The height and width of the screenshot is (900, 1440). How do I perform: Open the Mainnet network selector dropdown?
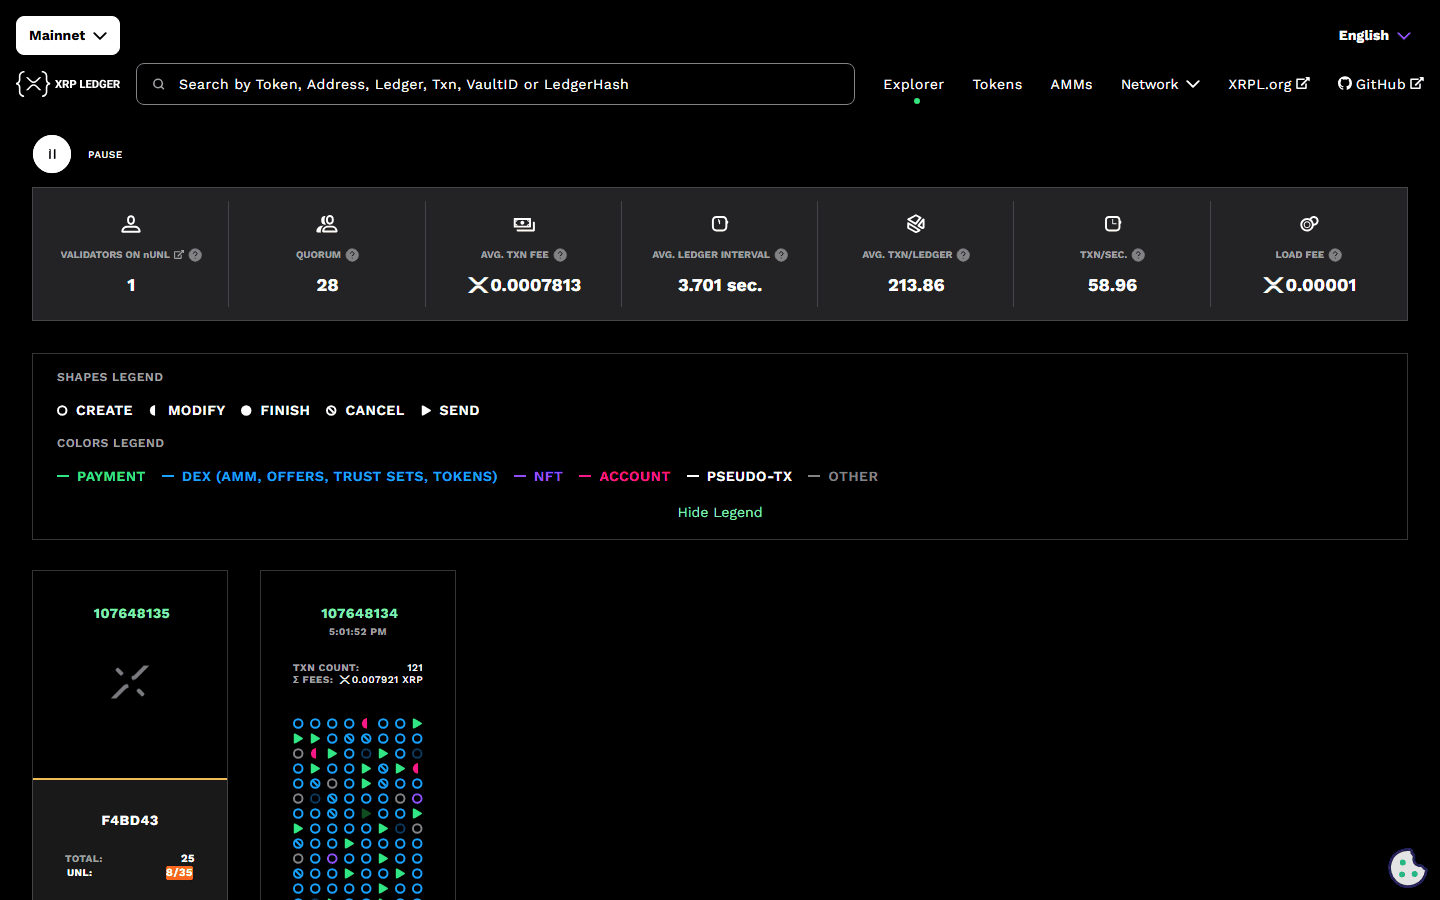coord(68,35)
